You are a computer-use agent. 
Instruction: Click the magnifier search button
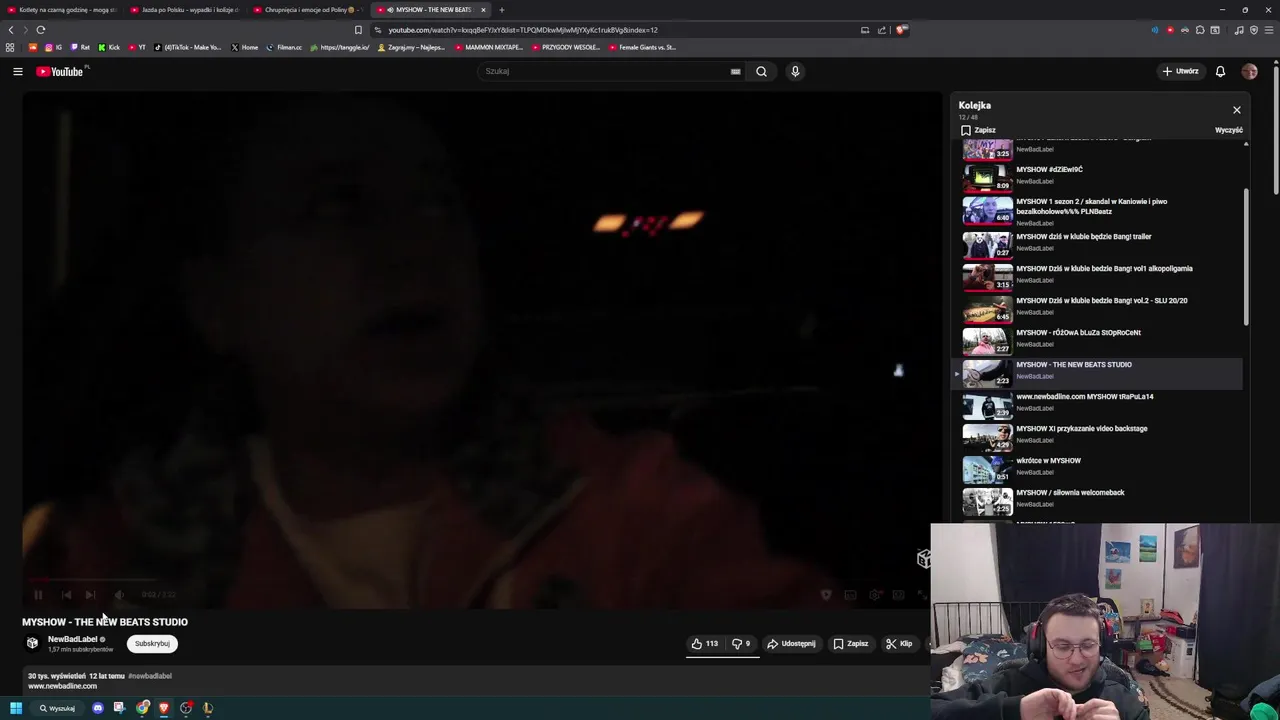pos(761,71)
